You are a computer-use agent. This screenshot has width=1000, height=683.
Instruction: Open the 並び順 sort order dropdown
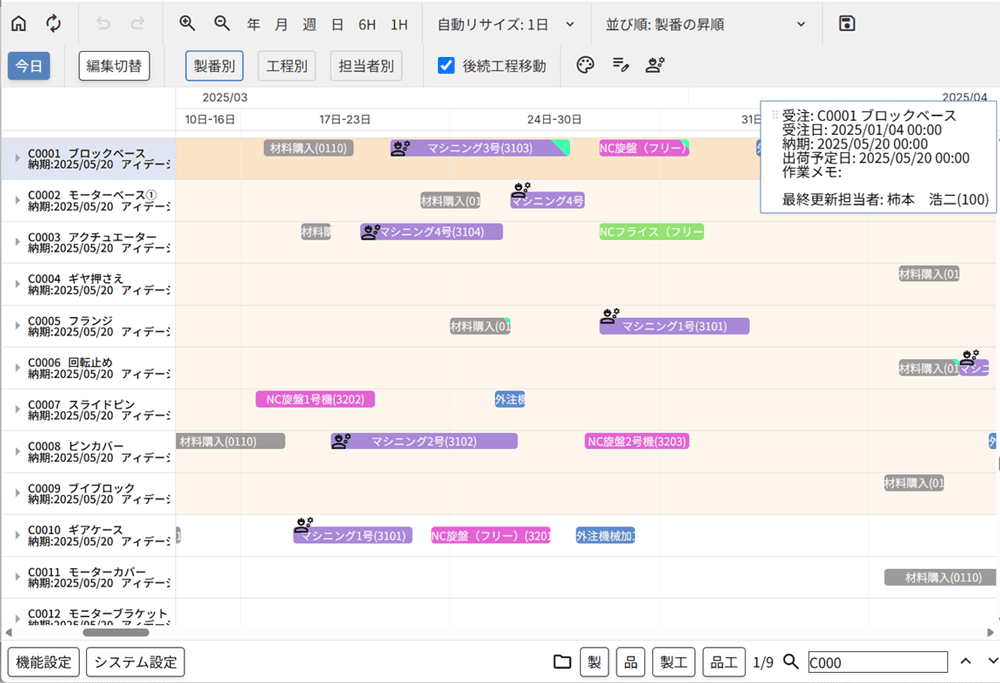(706, 23)
